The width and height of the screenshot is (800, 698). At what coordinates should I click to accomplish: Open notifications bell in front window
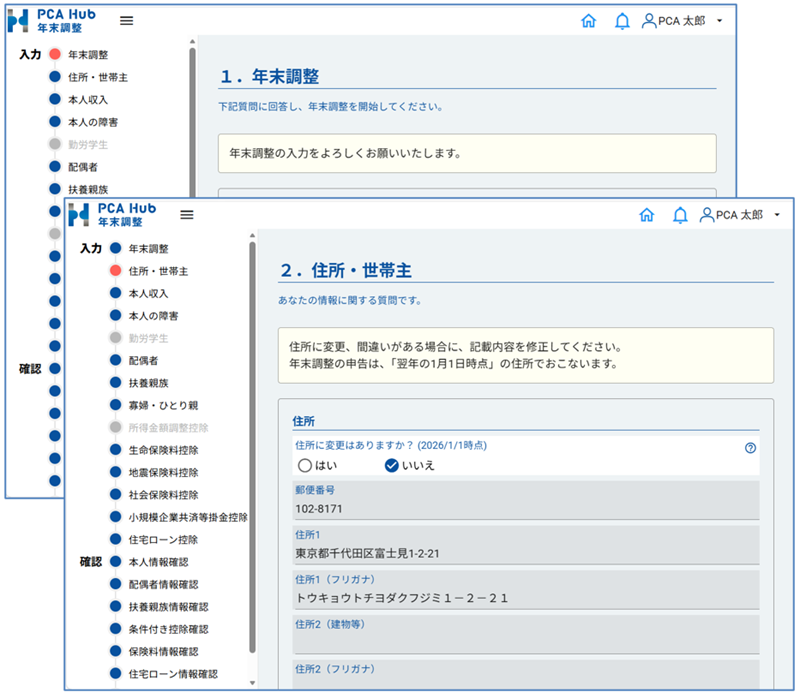coord(680,215)
